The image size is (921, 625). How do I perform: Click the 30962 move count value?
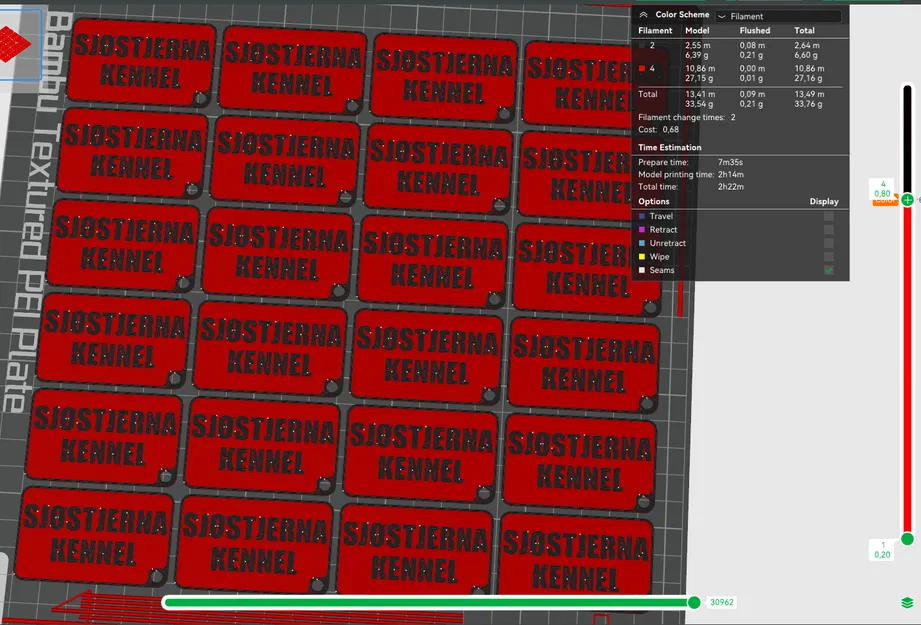722,602
